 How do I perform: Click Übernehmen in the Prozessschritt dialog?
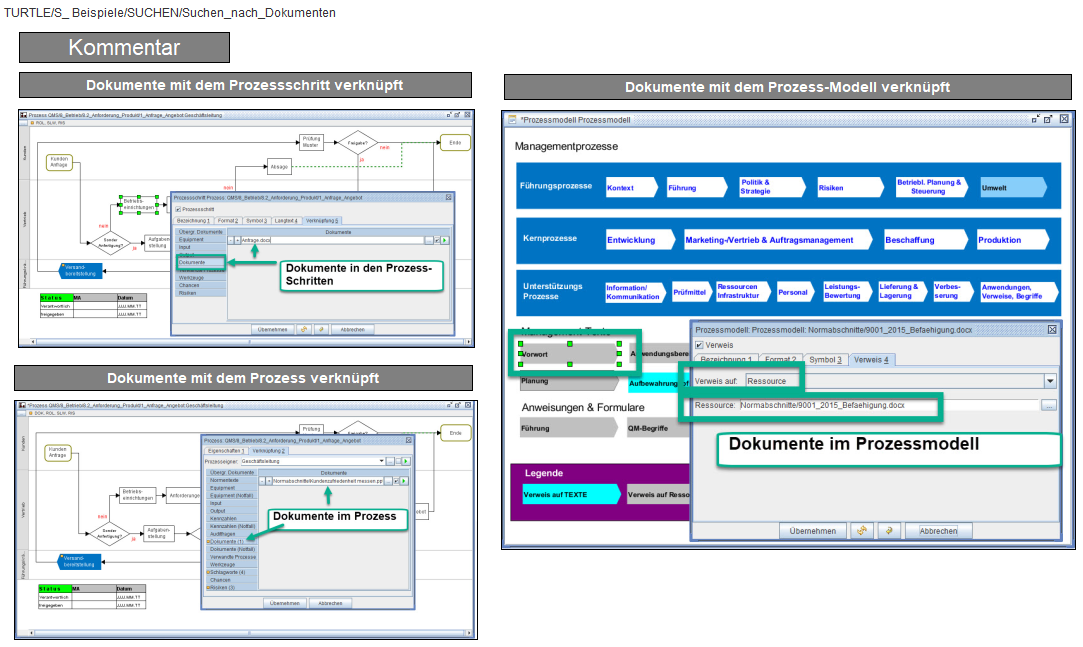click(272, 329)
